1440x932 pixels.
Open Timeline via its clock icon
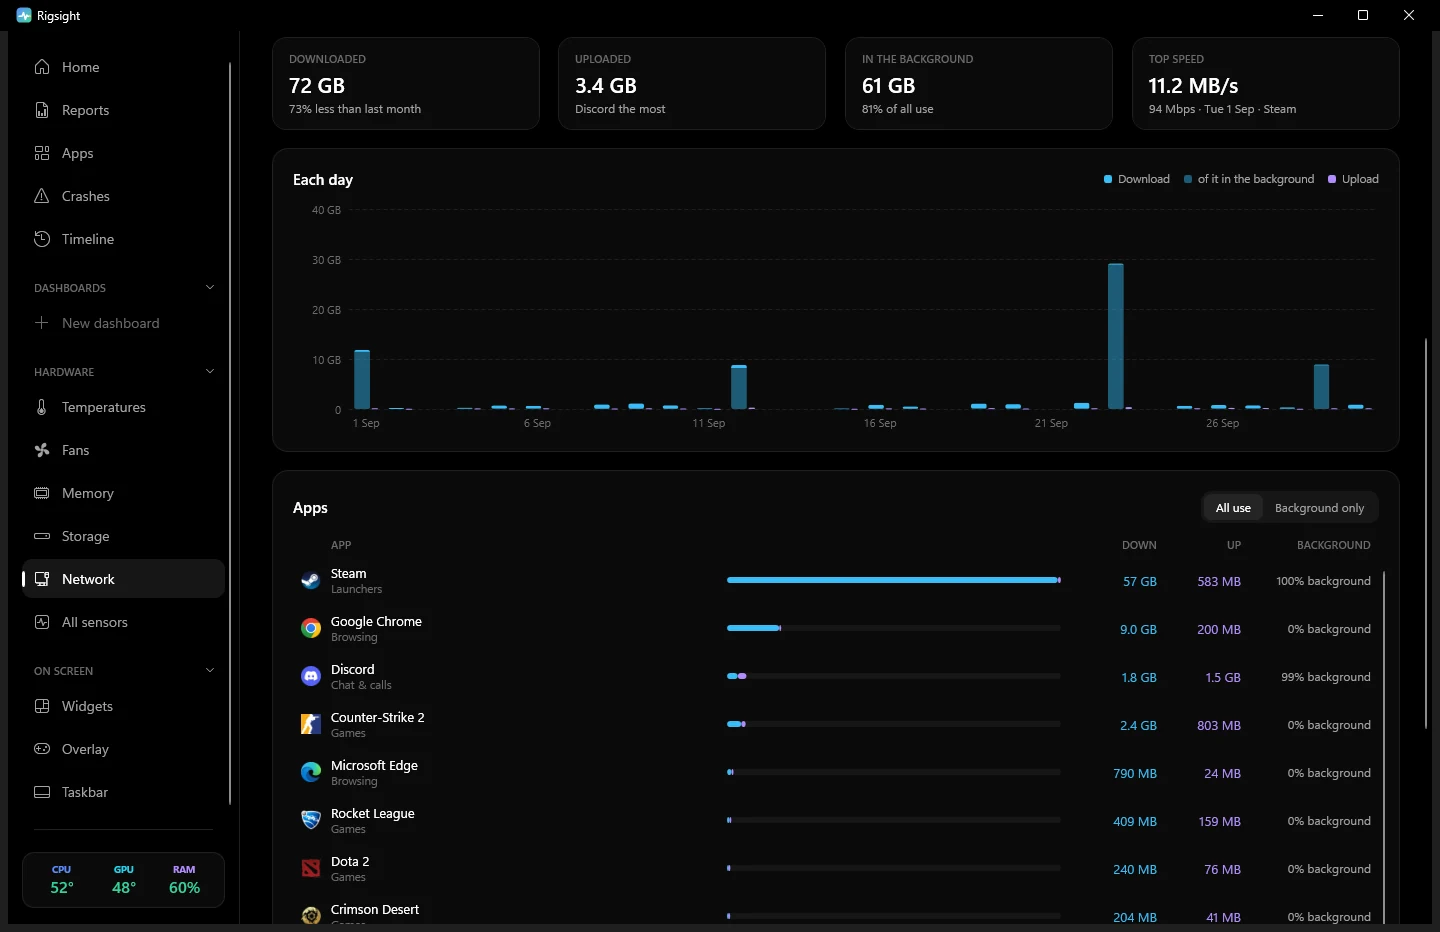42,239
